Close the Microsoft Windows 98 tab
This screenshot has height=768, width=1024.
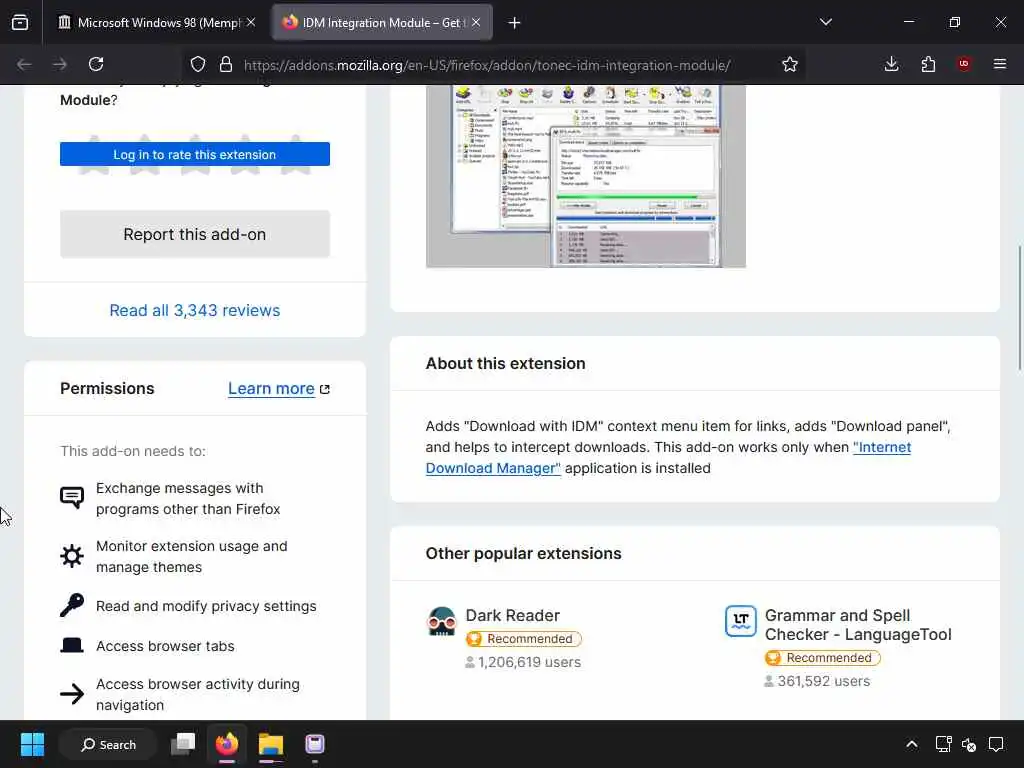[x=251, y=22]
